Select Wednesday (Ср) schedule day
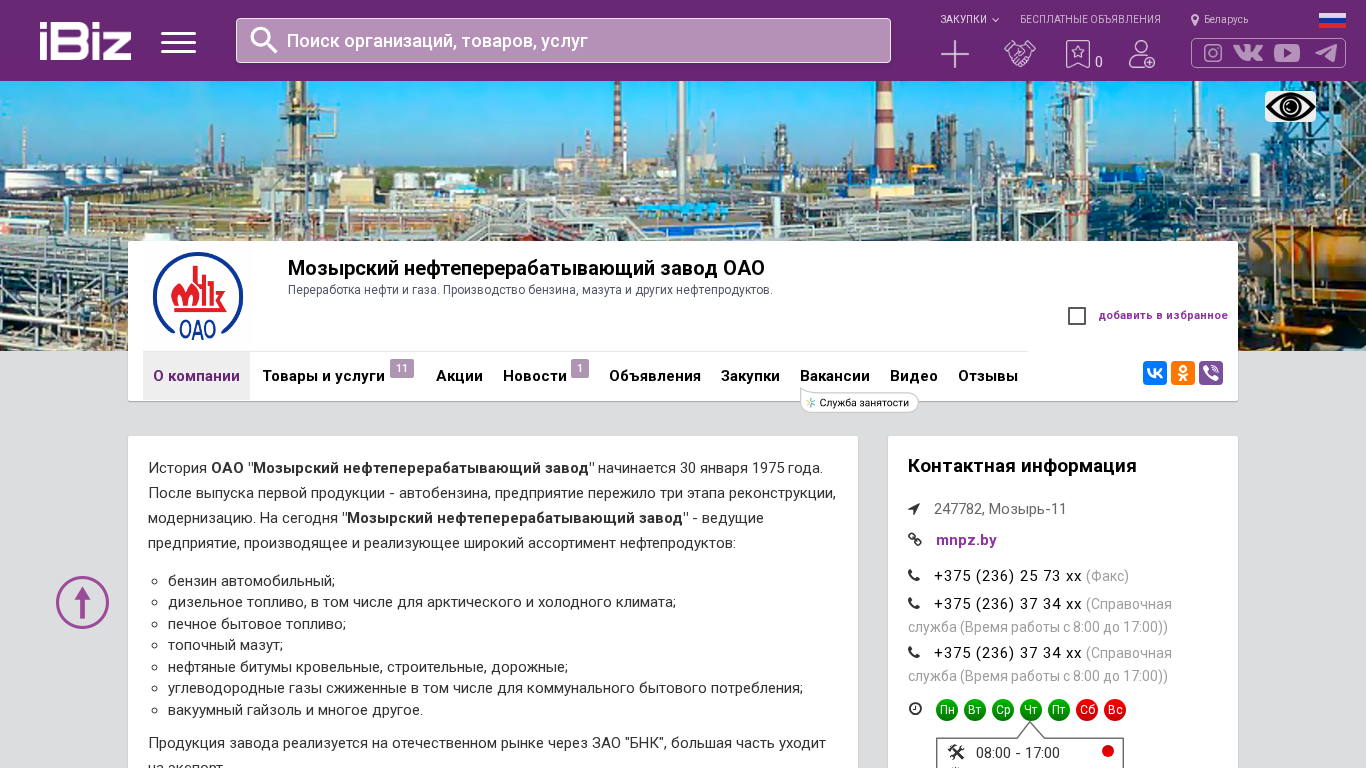This screenshot has height=768, width=1366. point(1003,710)
